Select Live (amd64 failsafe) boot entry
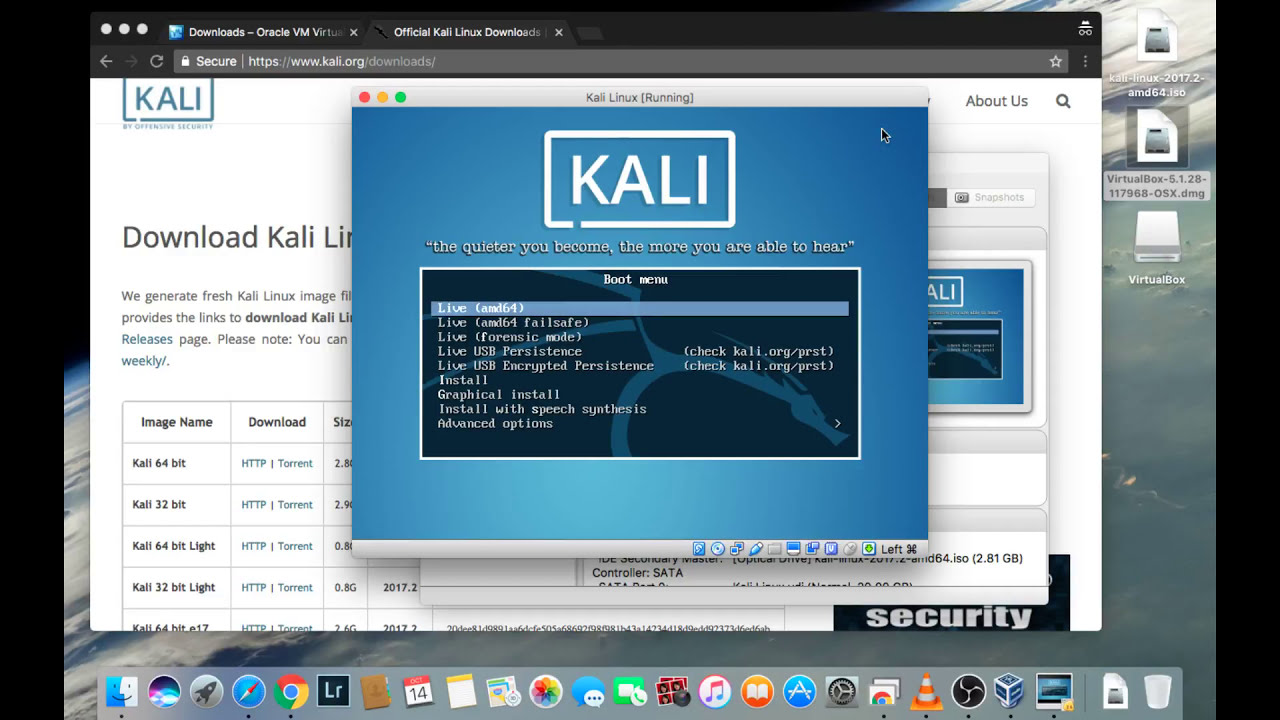The height and width of the screenshot is (720, 1280). 640,323
